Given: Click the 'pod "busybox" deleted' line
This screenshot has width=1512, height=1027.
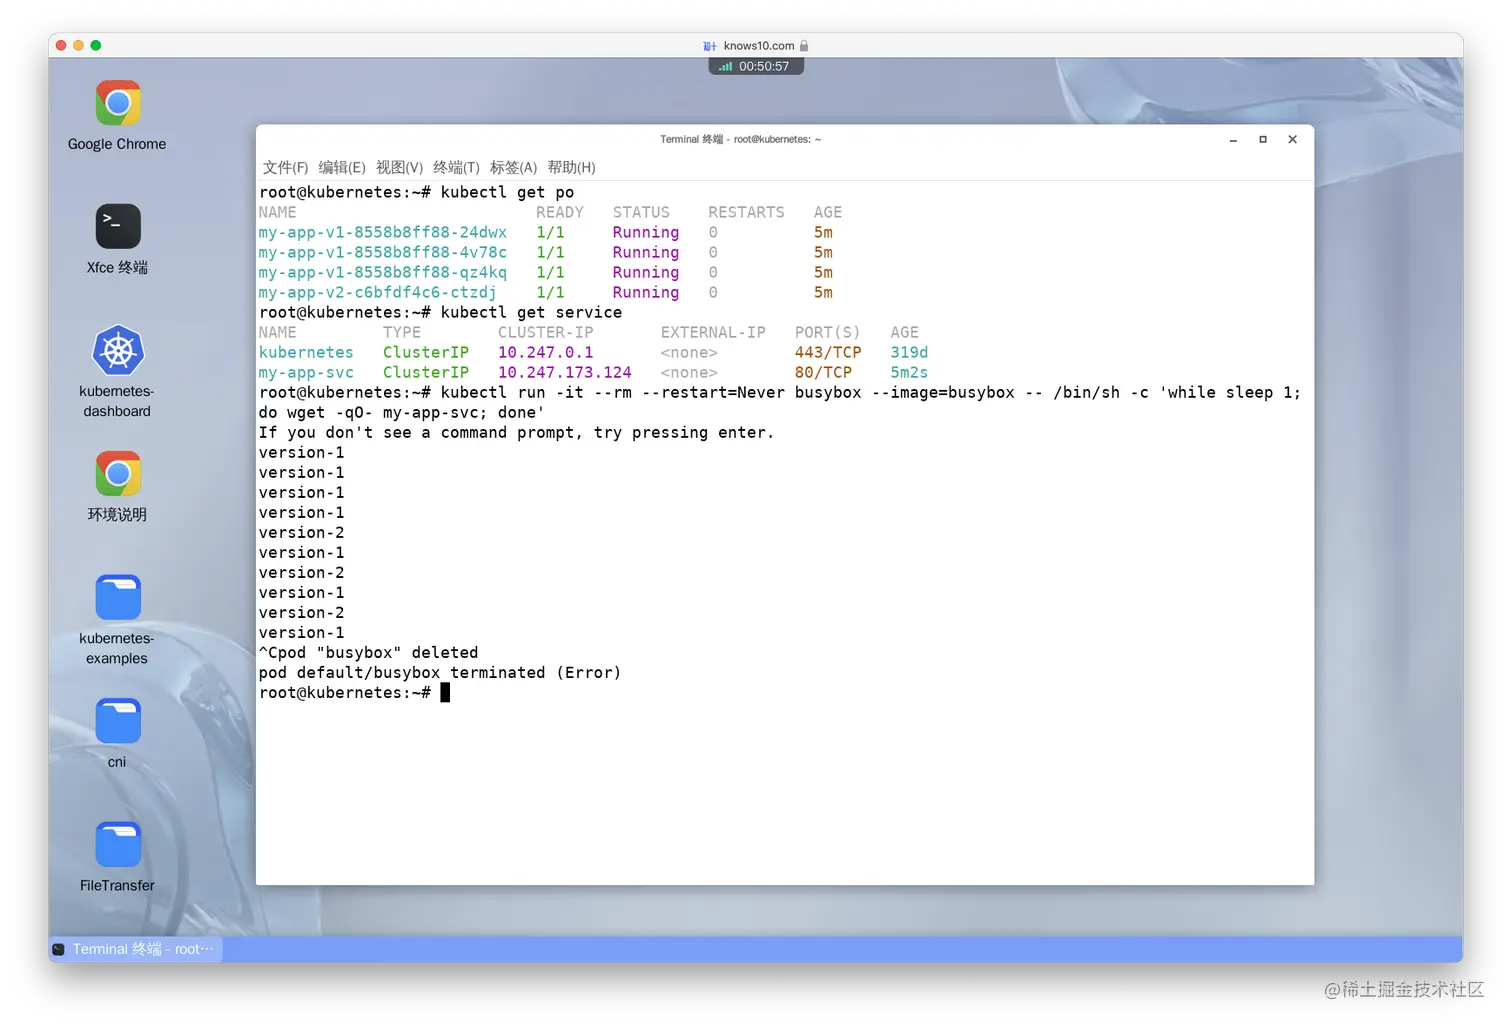Looking at the screenshot, I should 369,652.
